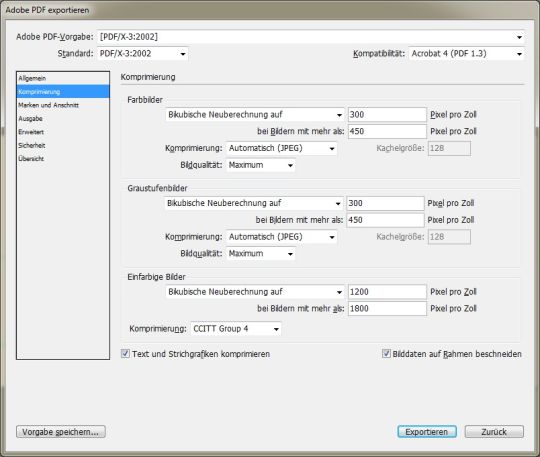Click the Exportieren button
540x457 pixels.
pos(427,432)
